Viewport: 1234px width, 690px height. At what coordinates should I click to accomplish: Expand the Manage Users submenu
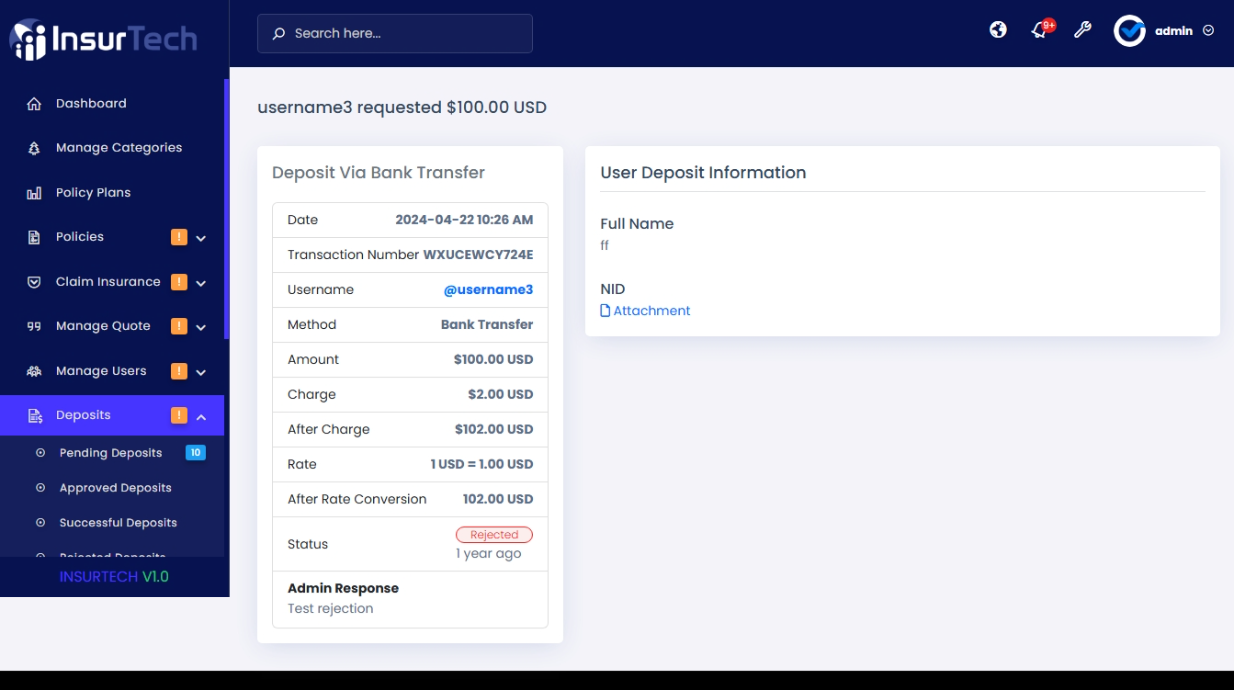coord(201,372)
